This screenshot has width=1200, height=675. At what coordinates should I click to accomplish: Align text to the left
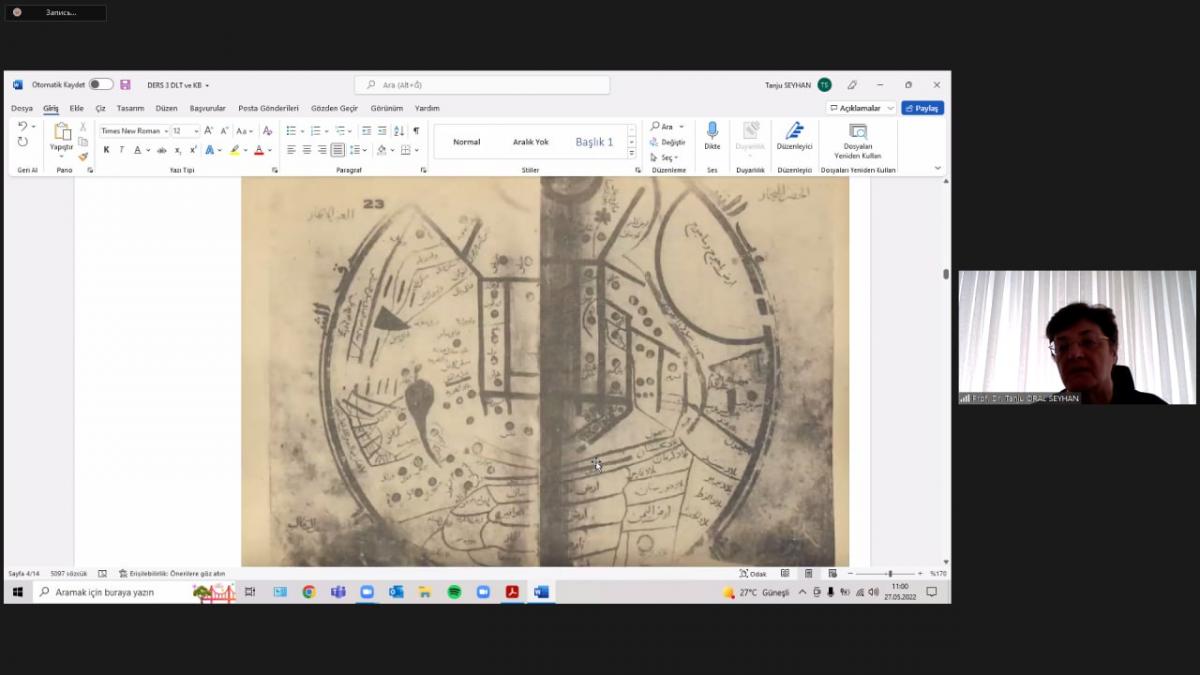291,150
